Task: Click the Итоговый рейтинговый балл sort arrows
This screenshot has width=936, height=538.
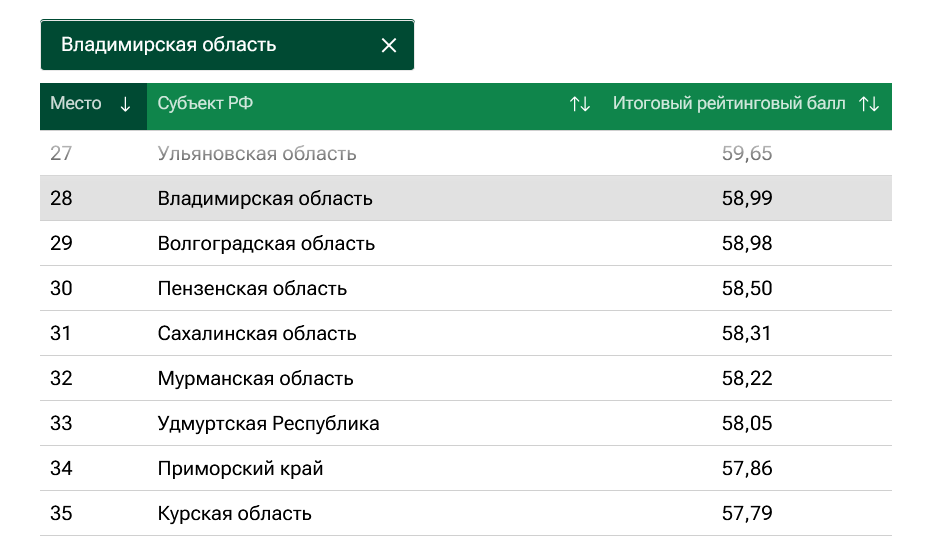Action: pos(869,104)
